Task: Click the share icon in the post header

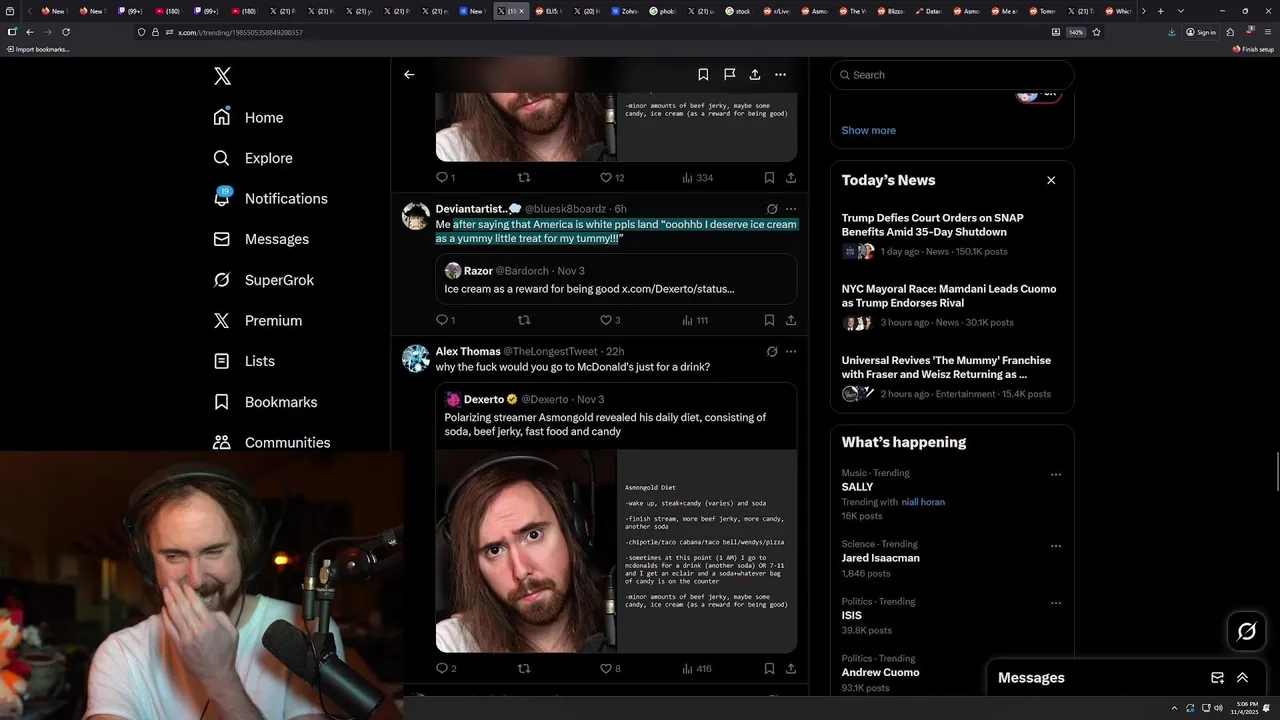Action: [x=755, y=74]
